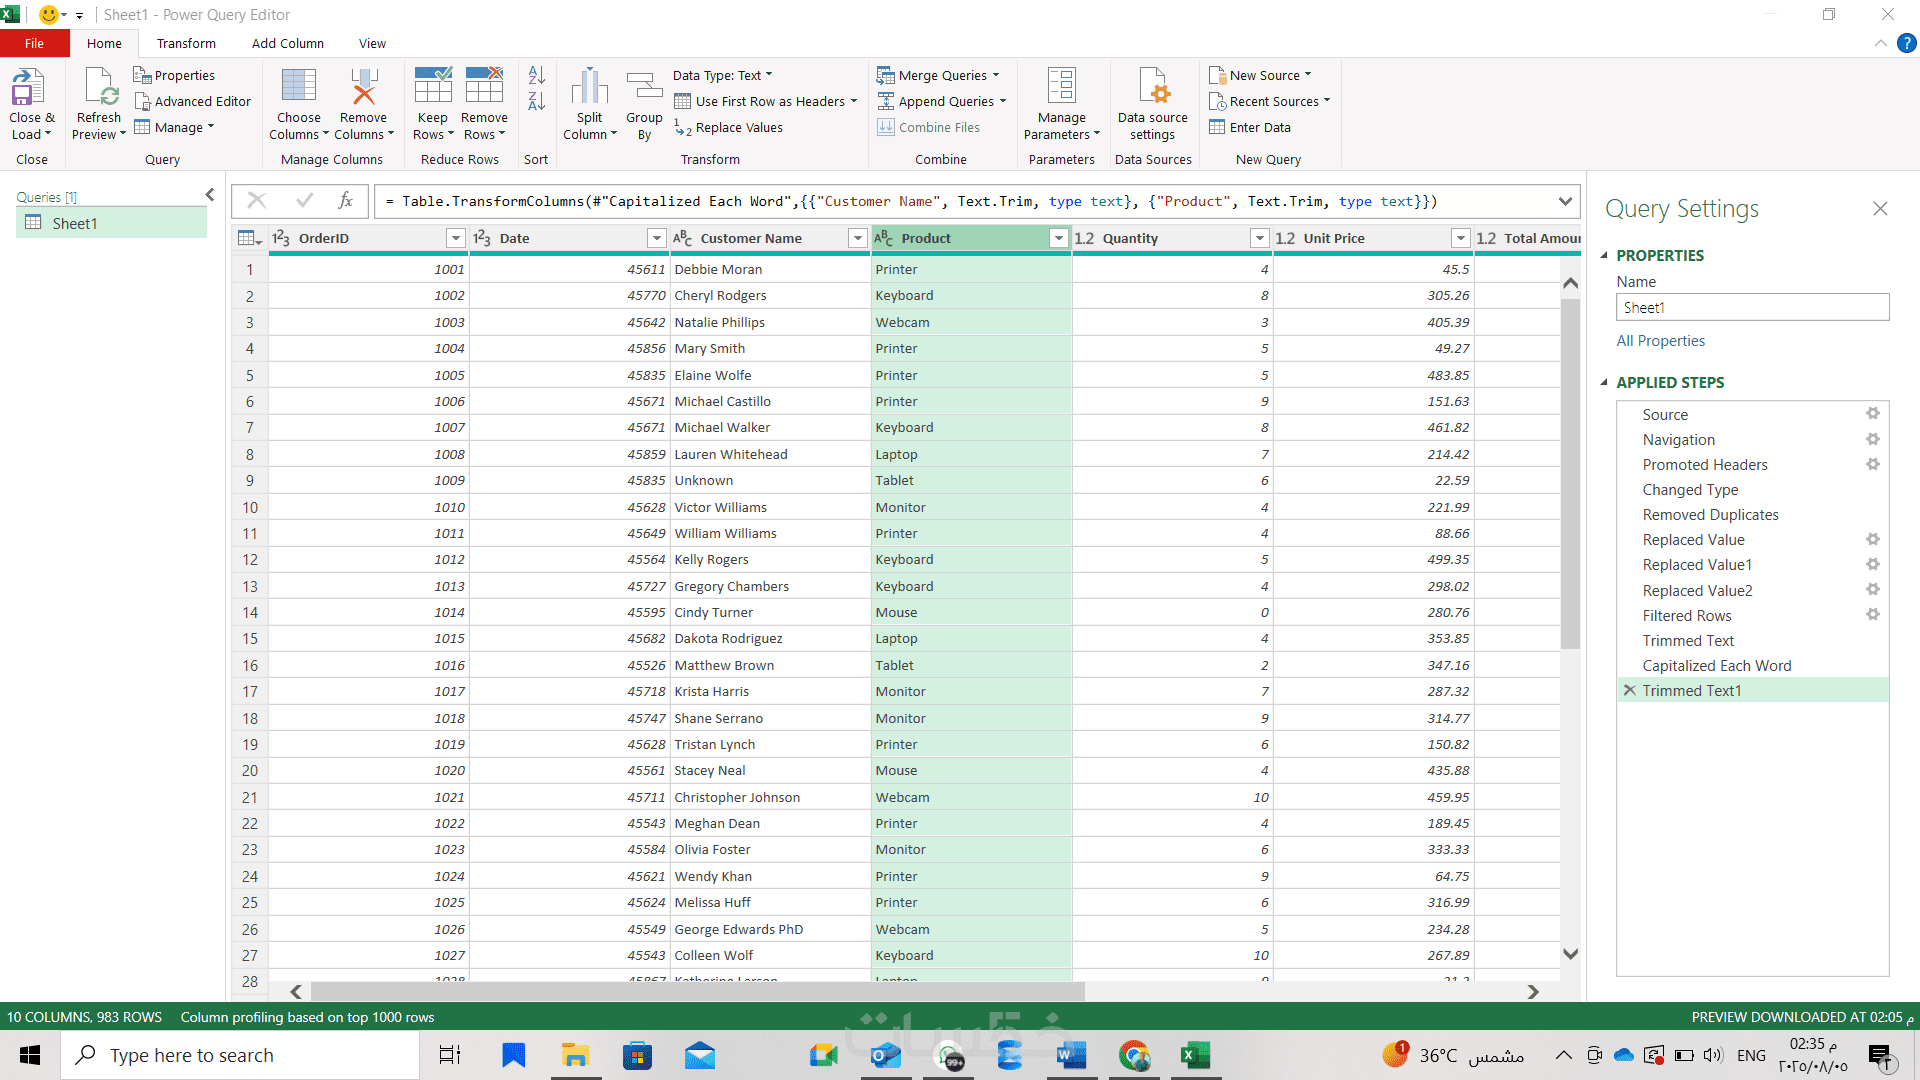The height and width of the screenshot is (1080, 1920).
Task: Open the Product column filter dropdown
Action: coord(1058,238)
